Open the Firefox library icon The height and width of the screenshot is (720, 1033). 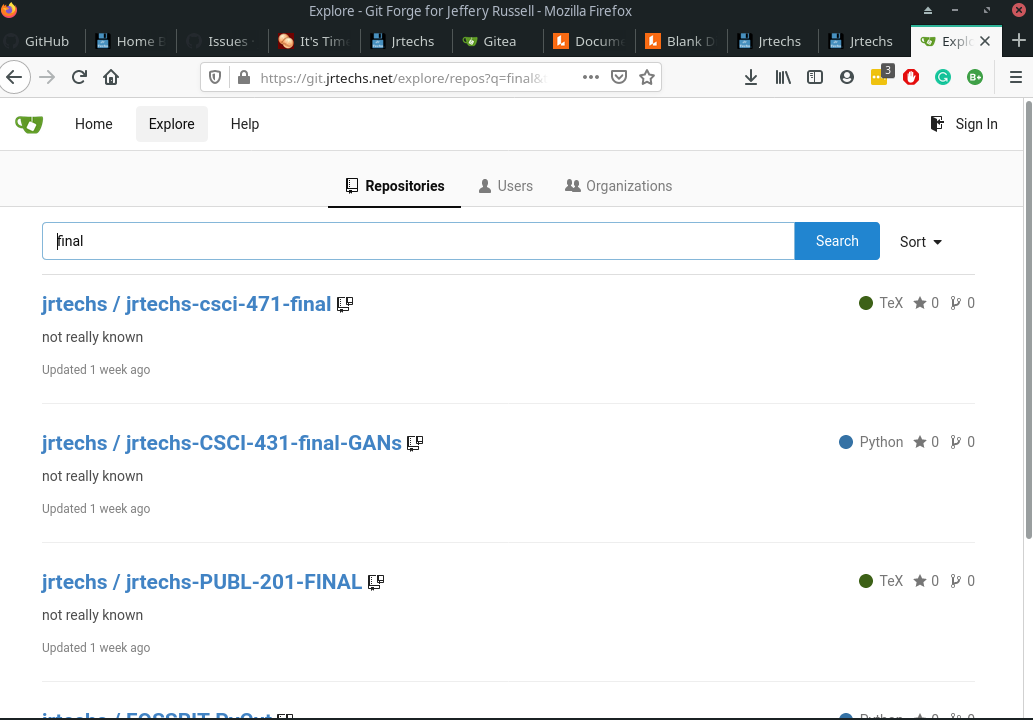point(783,77)
